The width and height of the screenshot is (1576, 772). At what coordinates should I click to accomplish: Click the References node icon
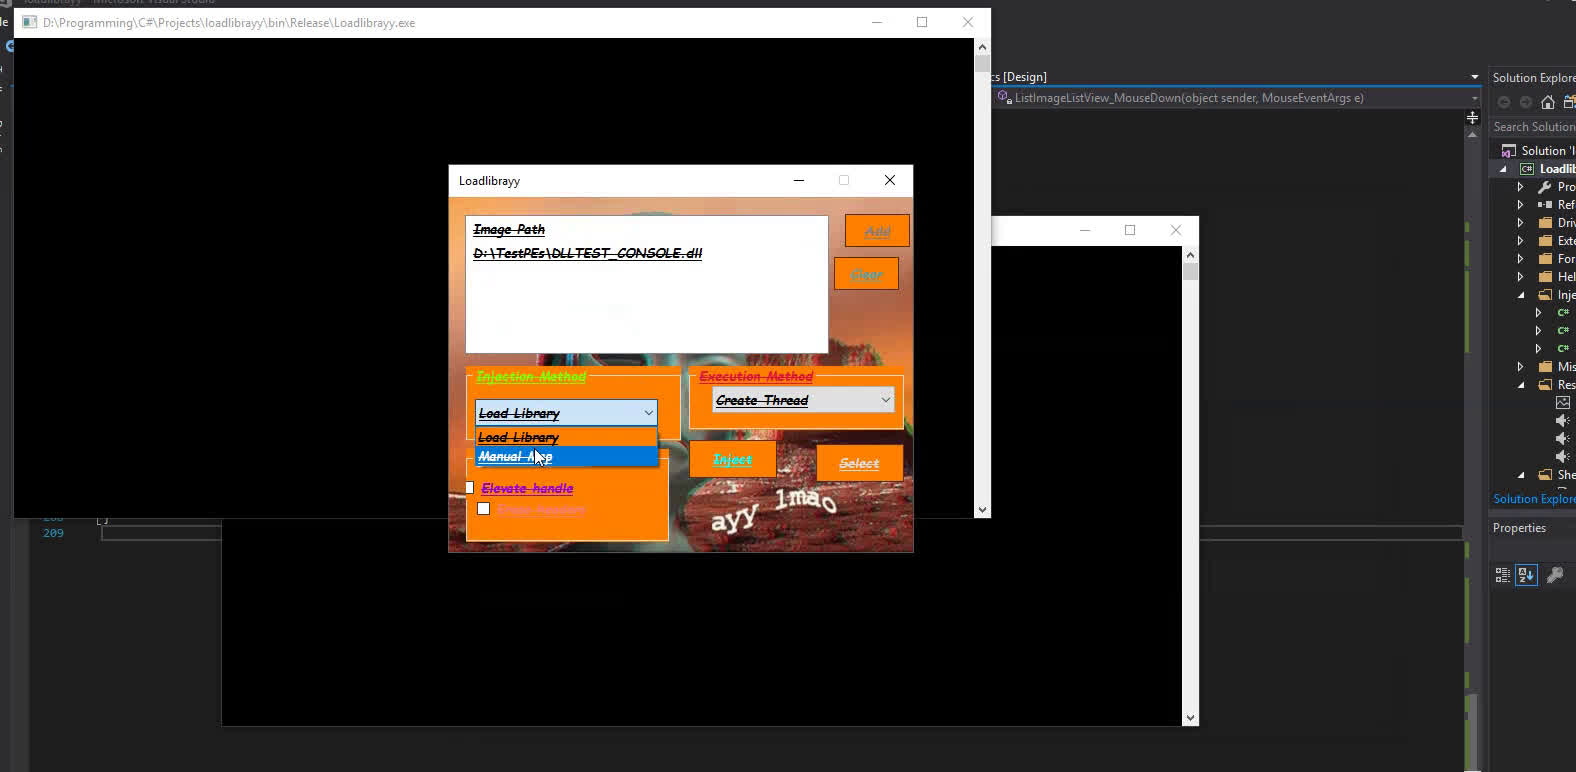[x=1545, y=205]
